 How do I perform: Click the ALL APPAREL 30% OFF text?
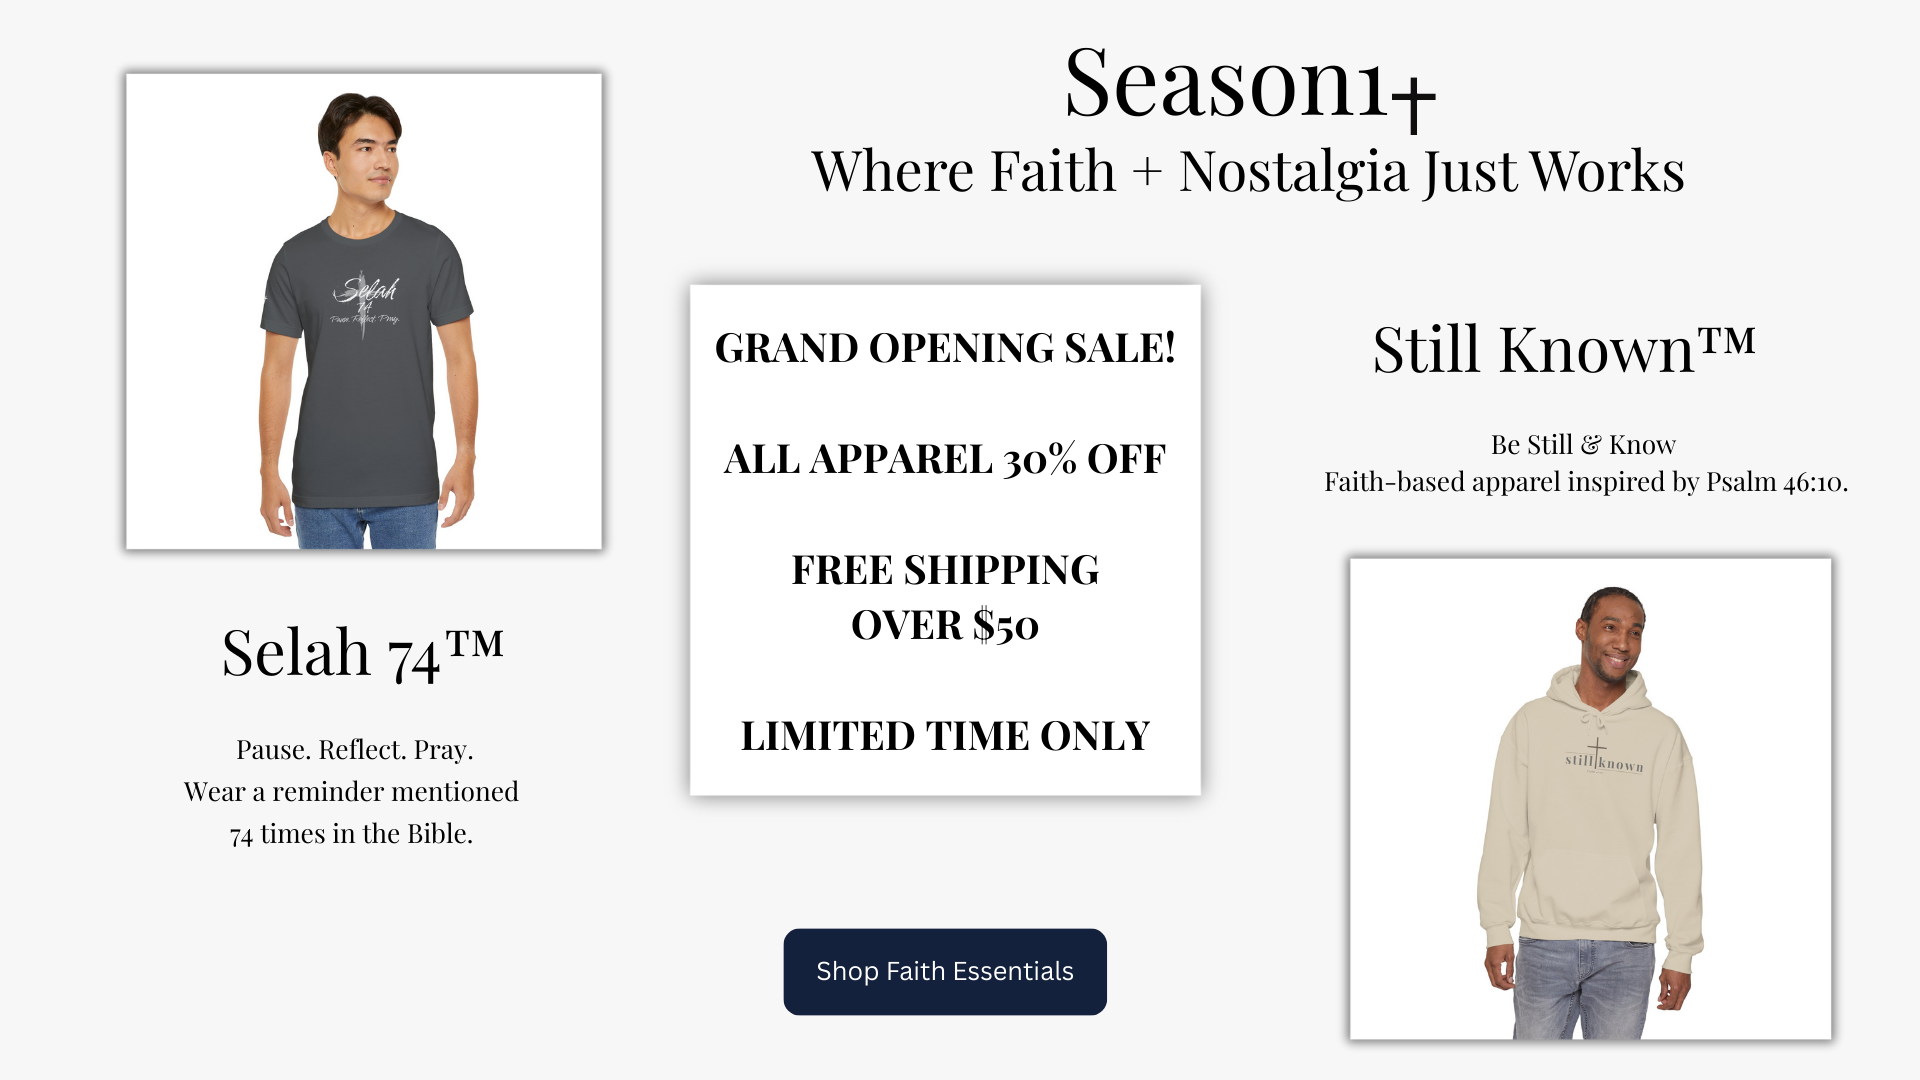coord(945,459)
